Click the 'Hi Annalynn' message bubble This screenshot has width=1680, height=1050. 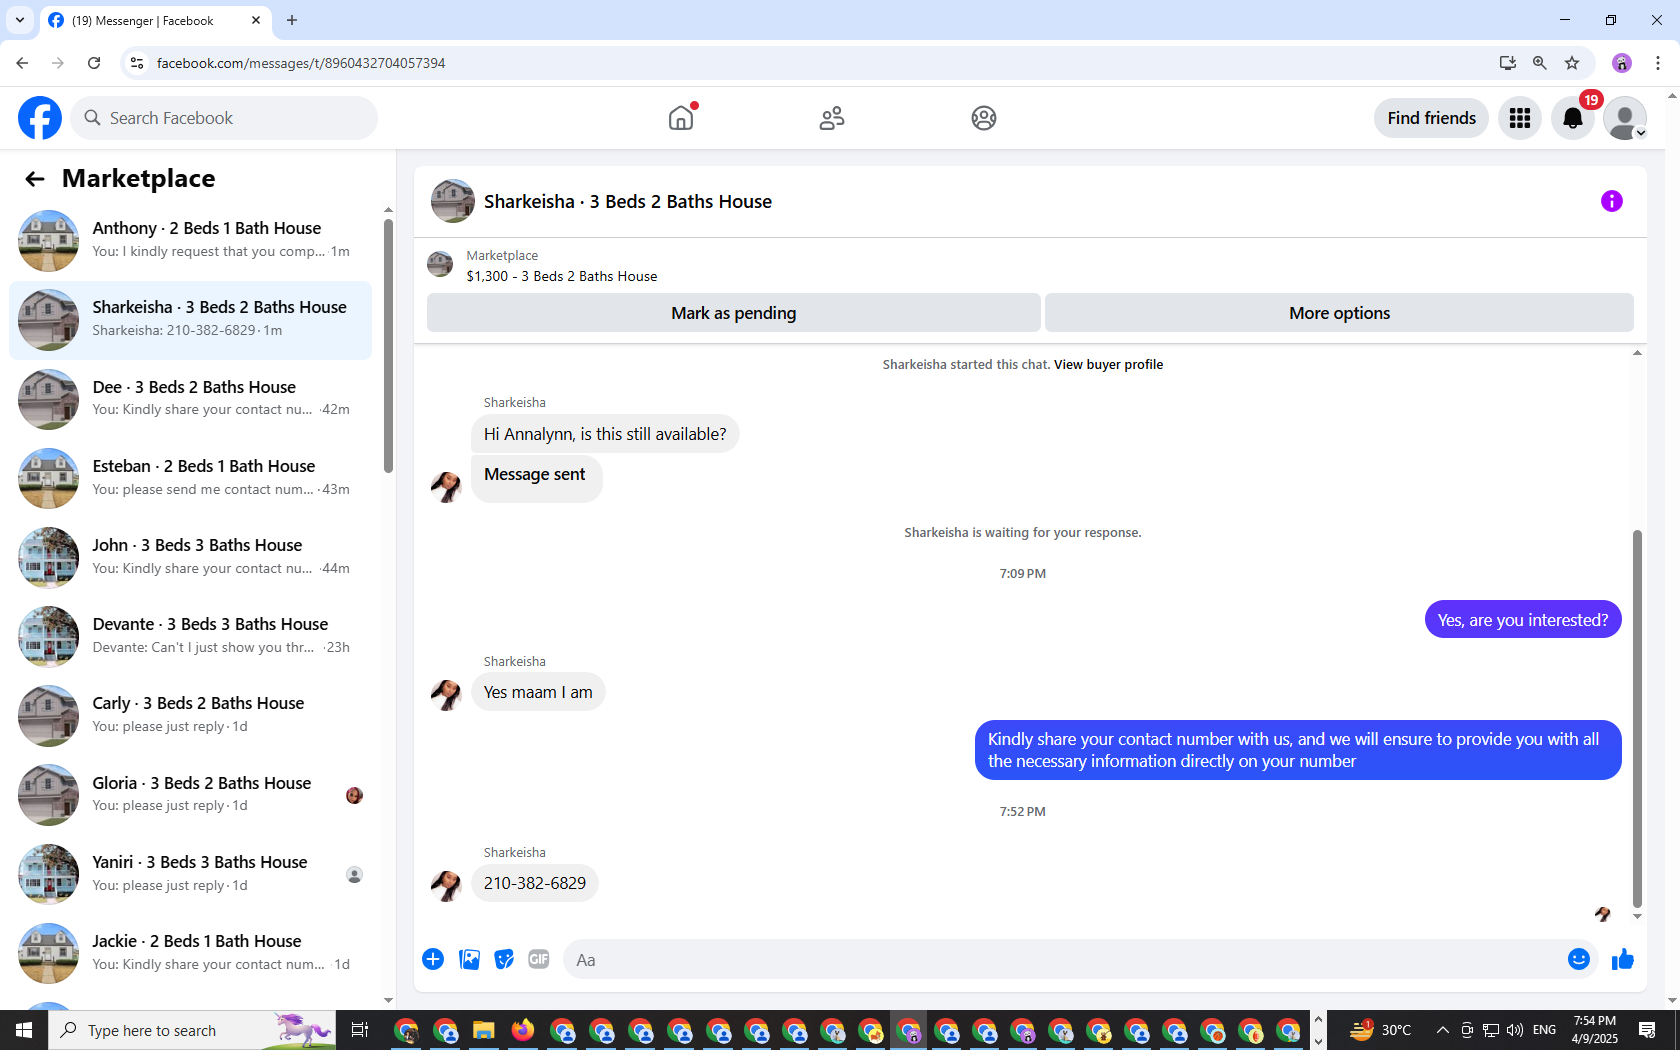(605, 434)
